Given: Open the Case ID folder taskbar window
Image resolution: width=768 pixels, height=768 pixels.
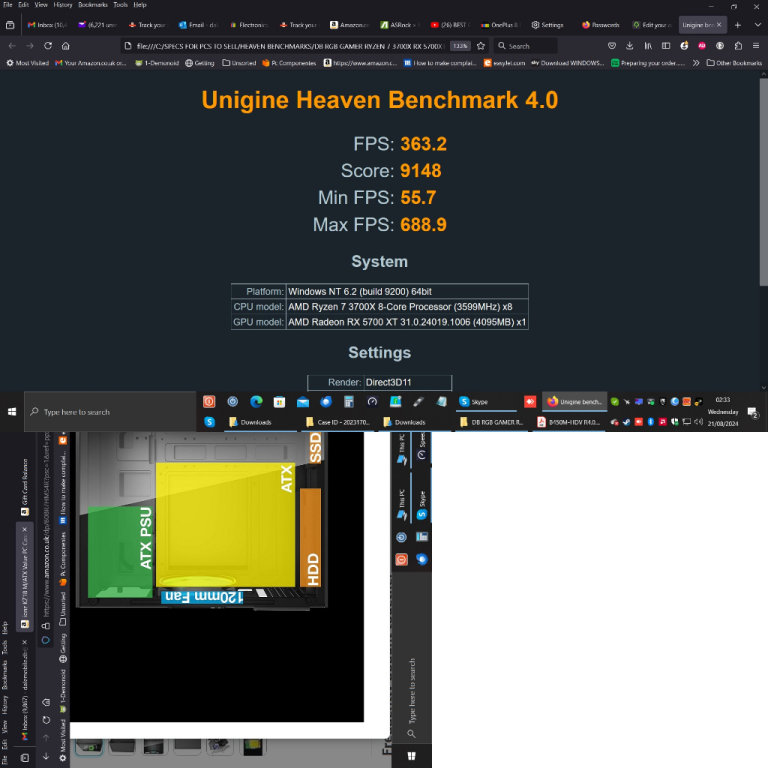Looking at the screenshot, I should [x=337, y=422].
